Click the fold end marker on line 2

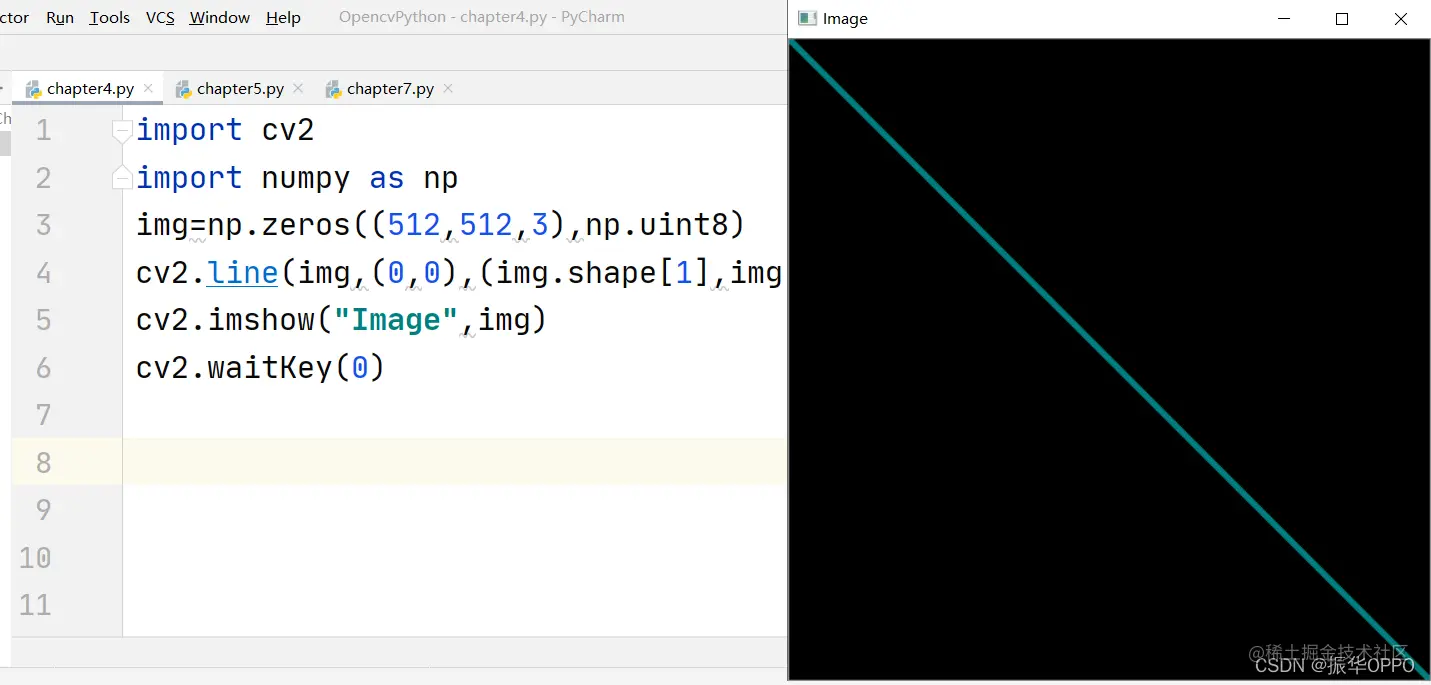pyautogui.click(x=122, y=178)
